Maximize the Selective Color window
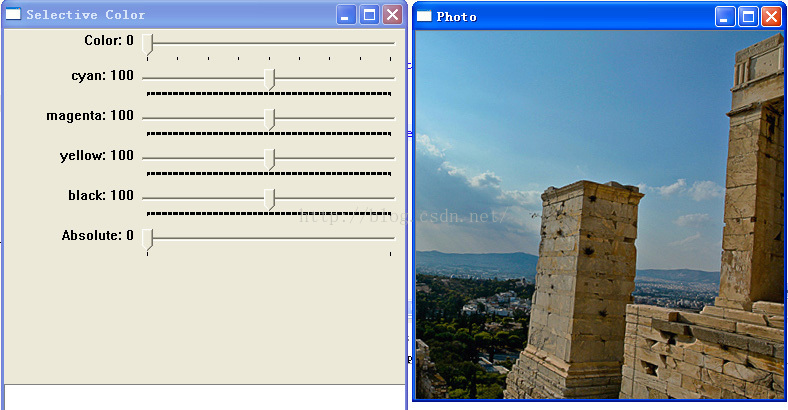 pos(369,15)
